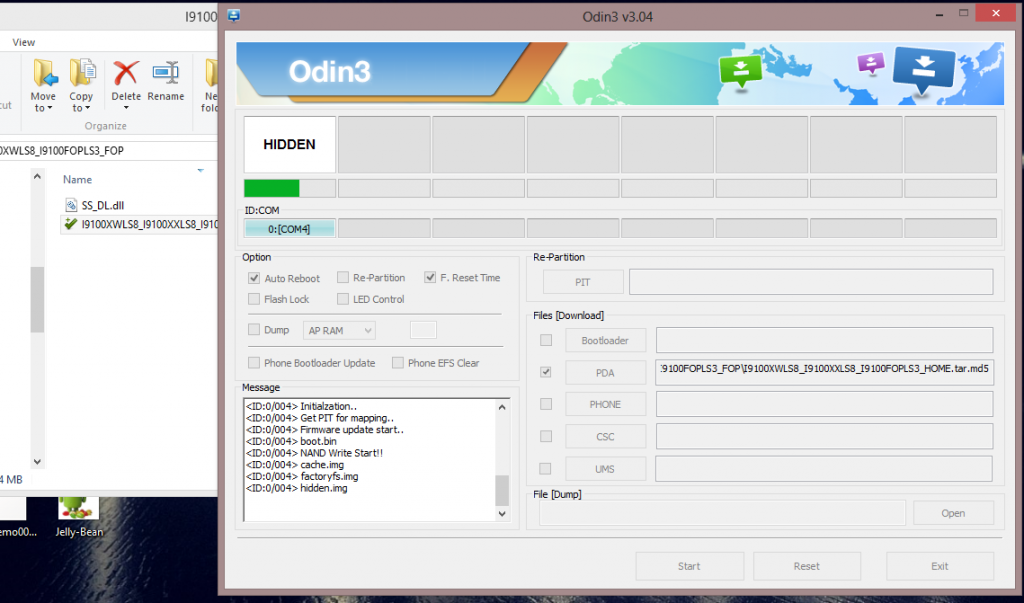Open the AP RAM dropdown
The height and width of the screenshot is (603, 1024).
click(x=339, y=330)
